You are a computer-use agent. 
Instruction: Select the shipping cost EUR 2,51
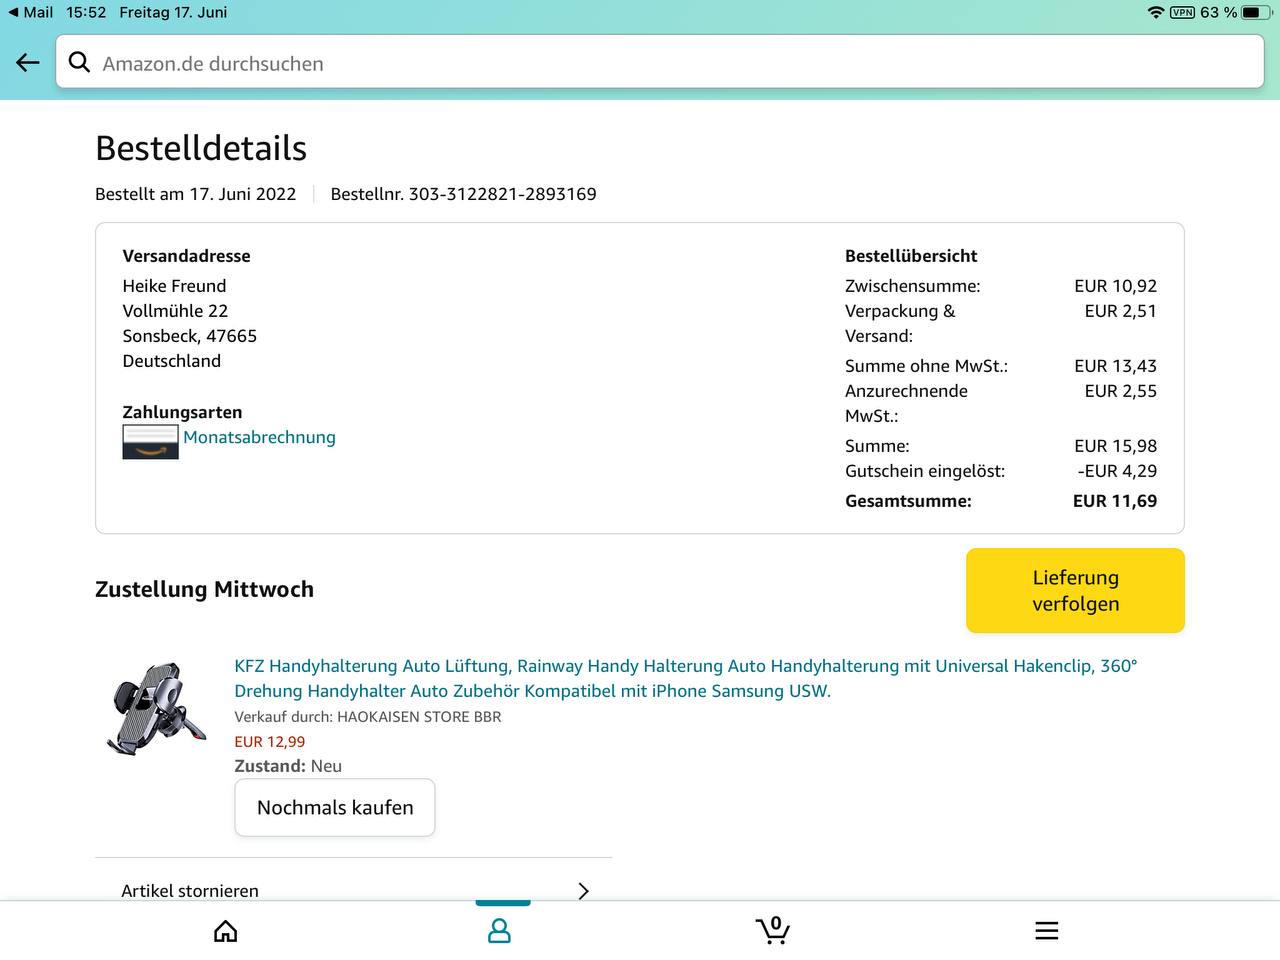[x=1121, y=311]
